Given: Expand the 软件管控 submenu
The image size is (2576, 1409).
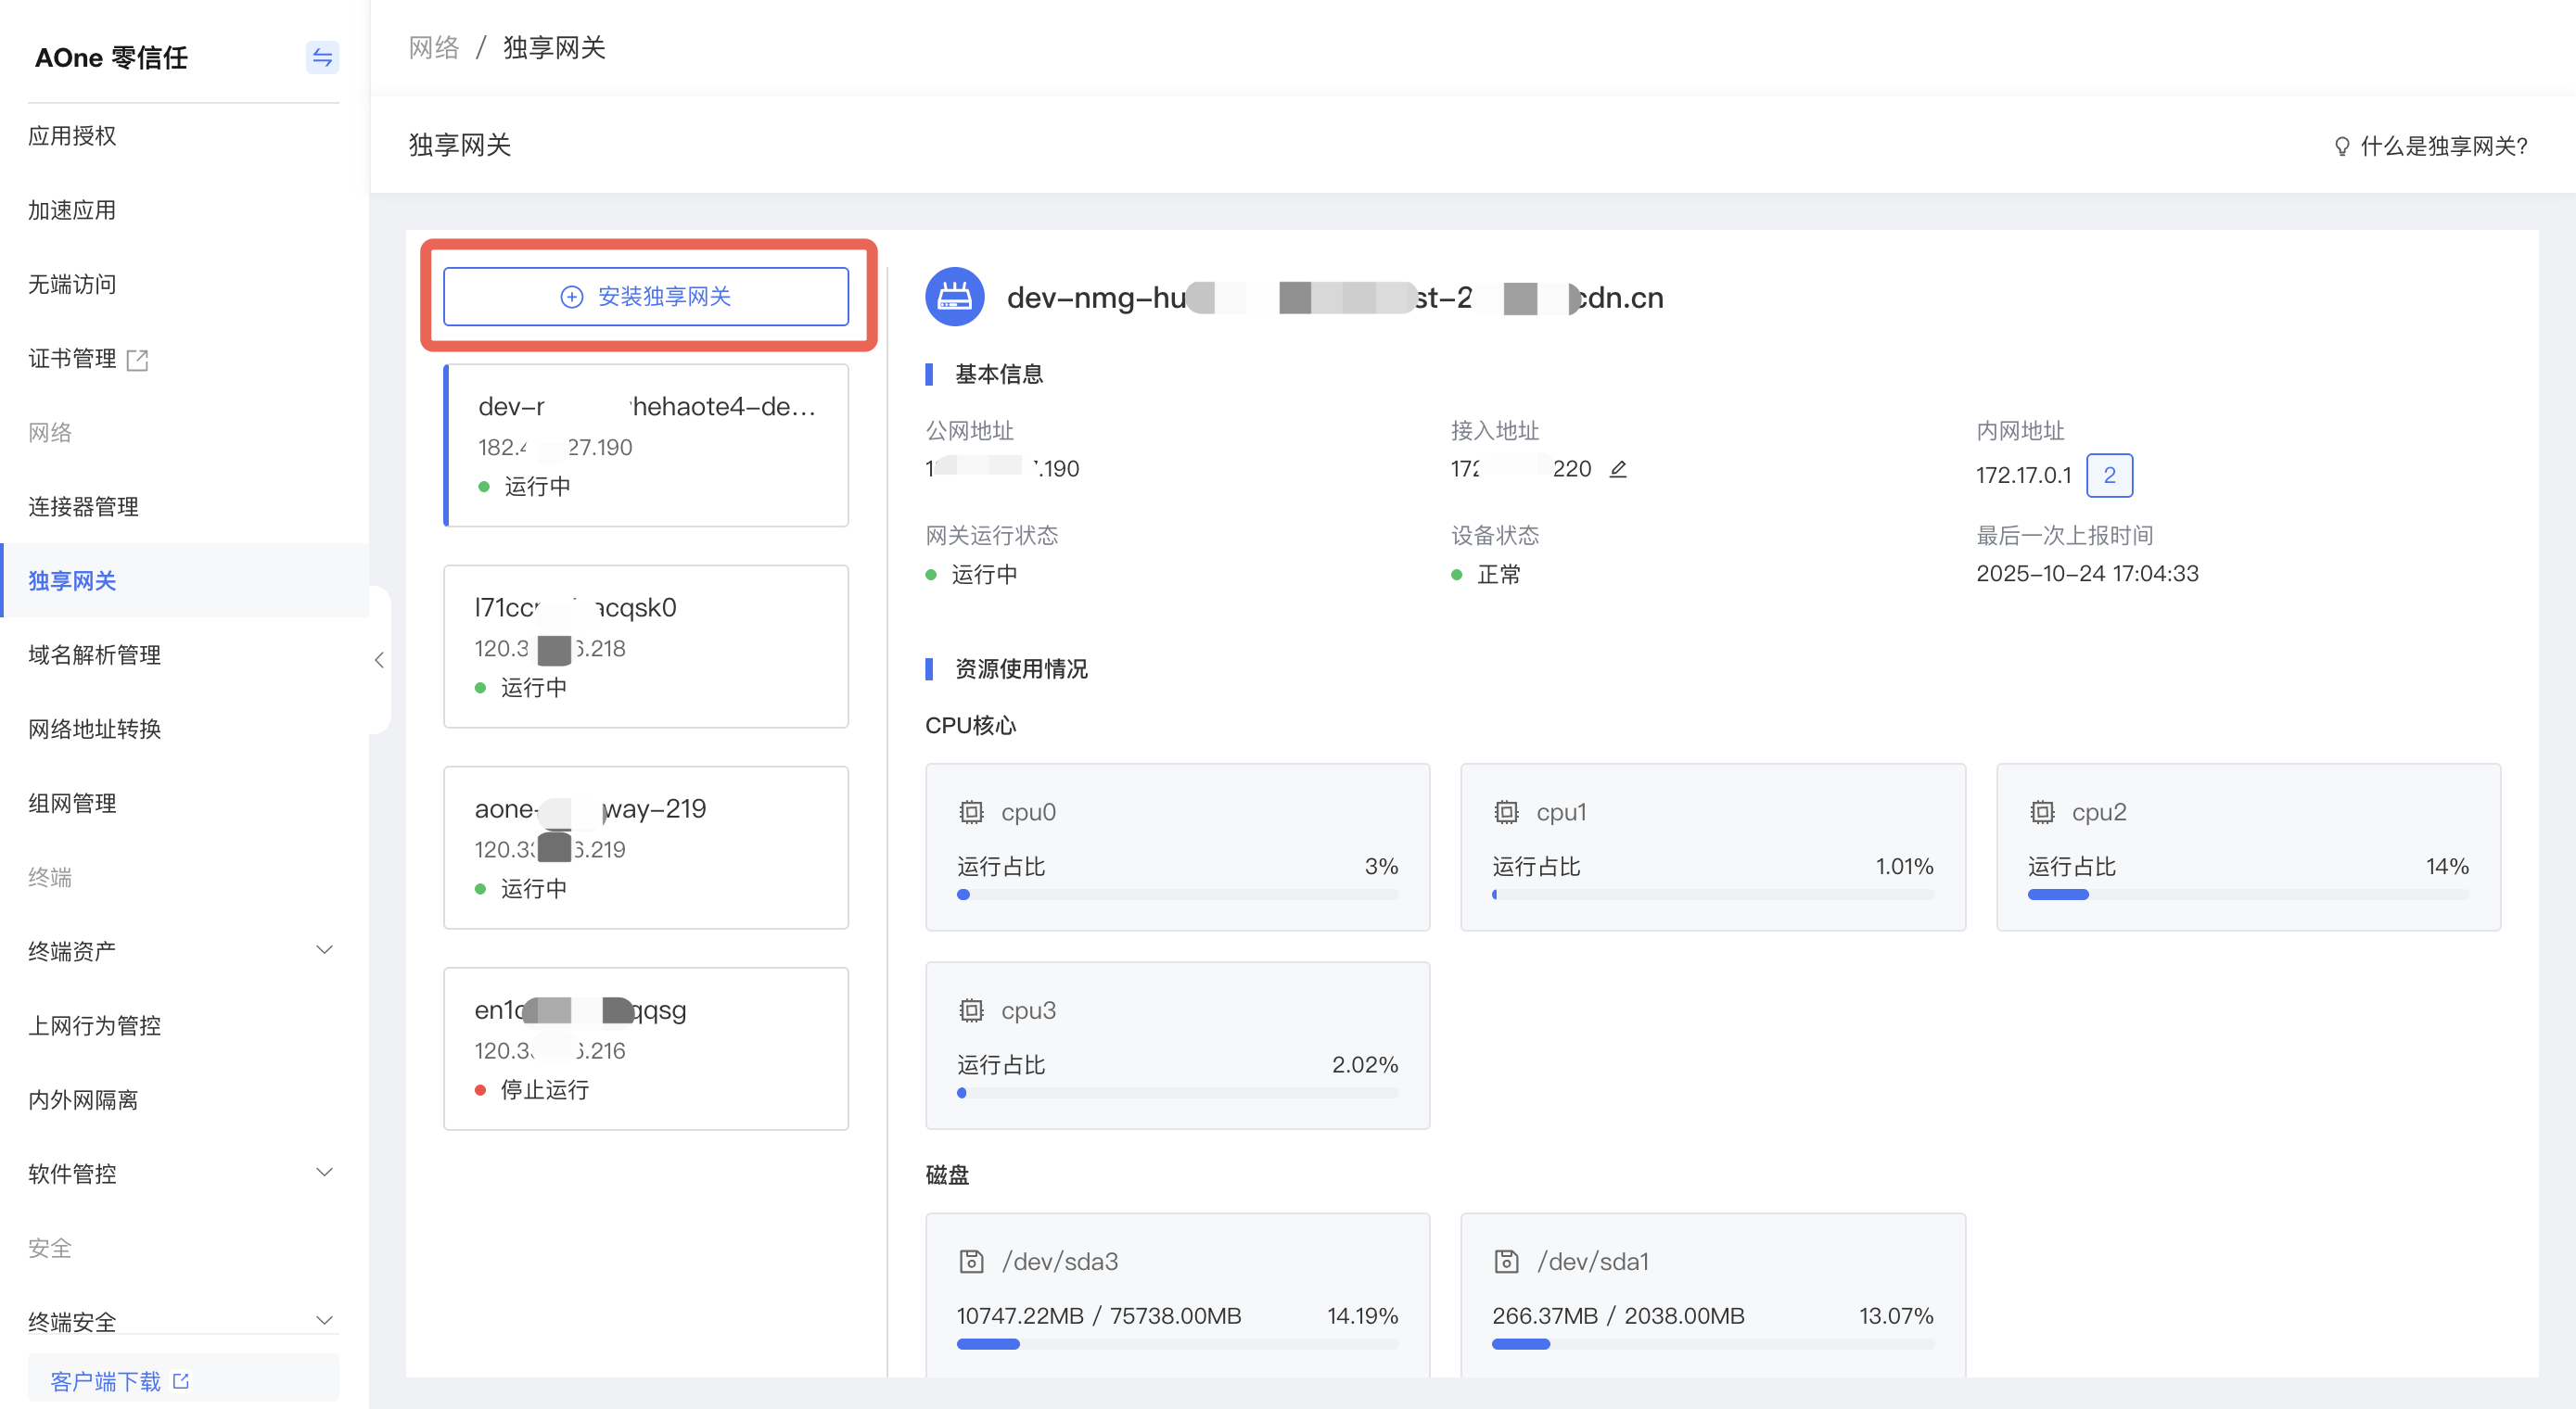Looking at the screenshot, I should pyautogui.click(x=324, y=1172).
